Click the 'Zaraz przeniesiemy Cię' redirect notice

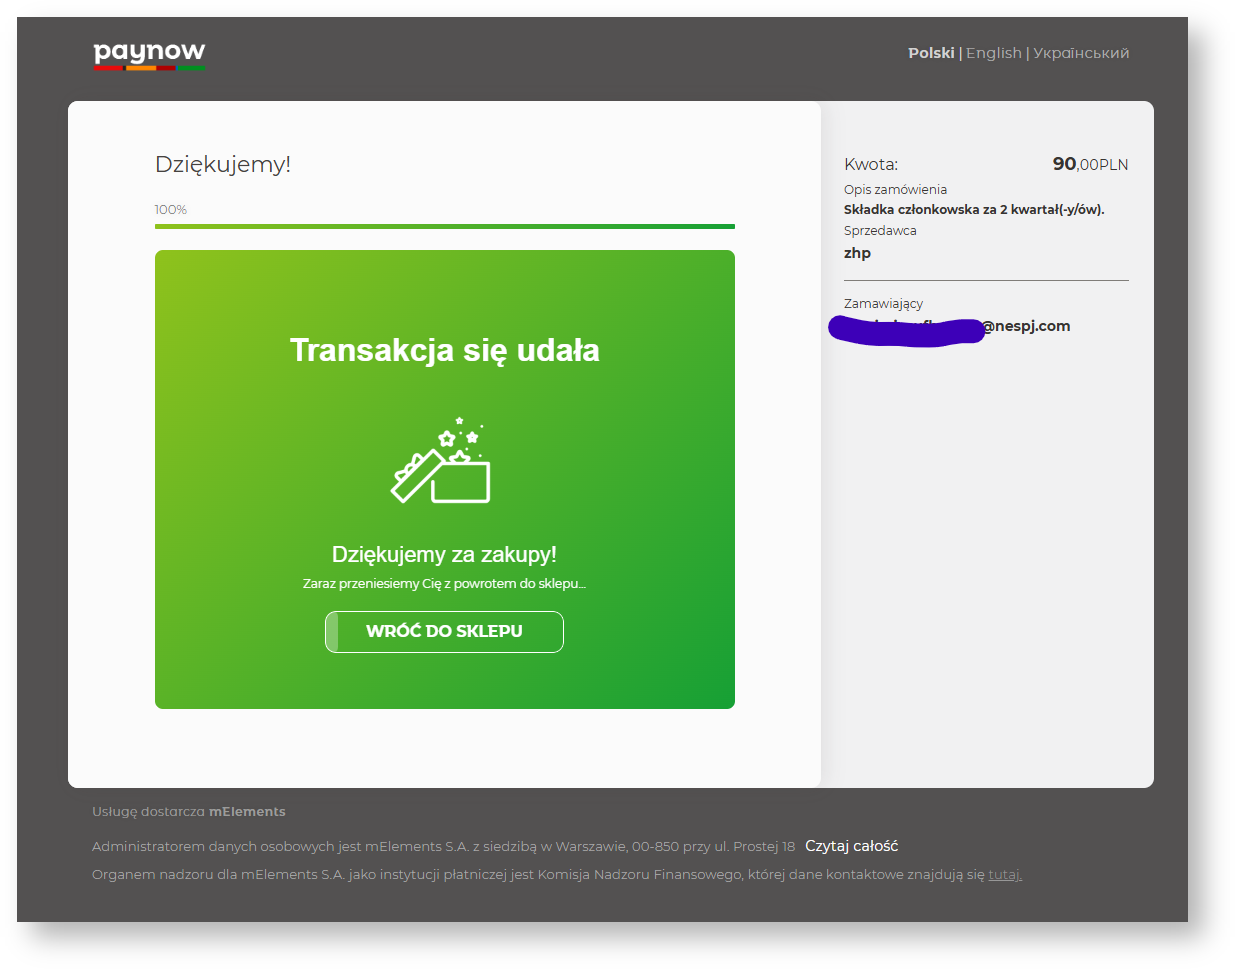(444, 584)
